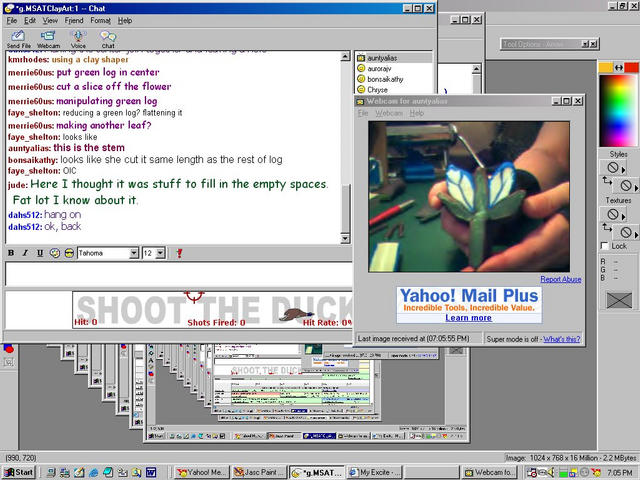This screenshot has width=640, height=480.
Task: Click chat scrollbar down arrow
Action: (x=345, y=239)
